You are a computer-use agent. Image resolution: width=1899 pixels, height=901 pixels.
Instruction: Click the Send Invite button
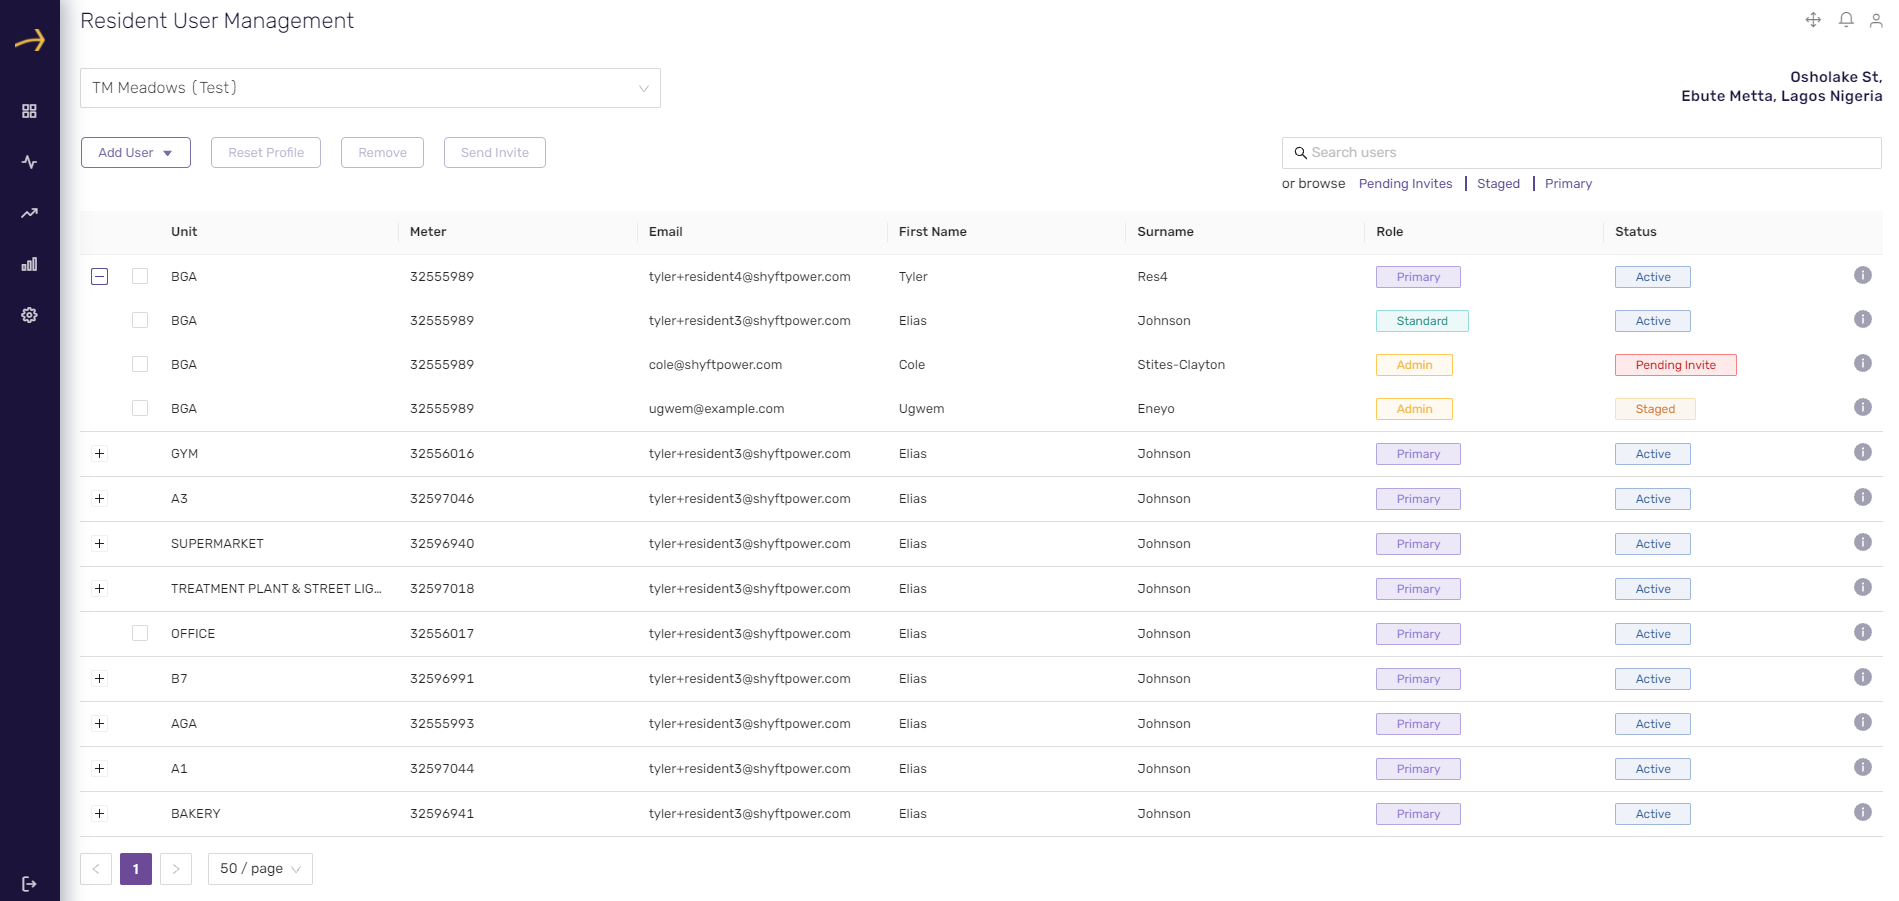tap(495, 153)
